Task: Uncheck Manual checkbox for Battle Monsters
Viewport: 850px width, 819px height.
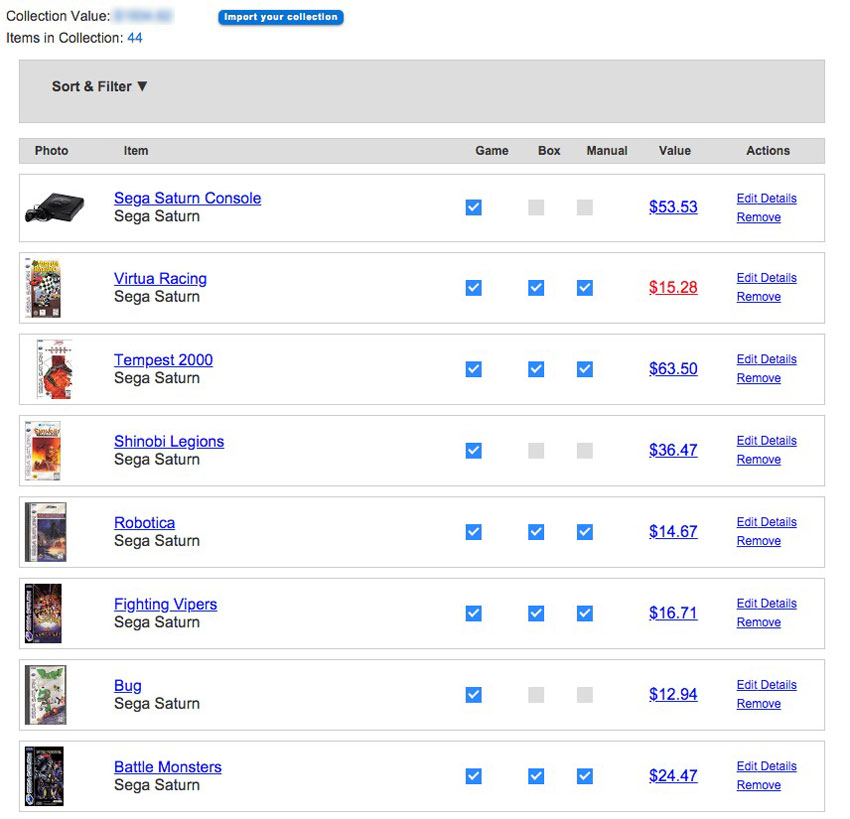Action: [584, 776]
